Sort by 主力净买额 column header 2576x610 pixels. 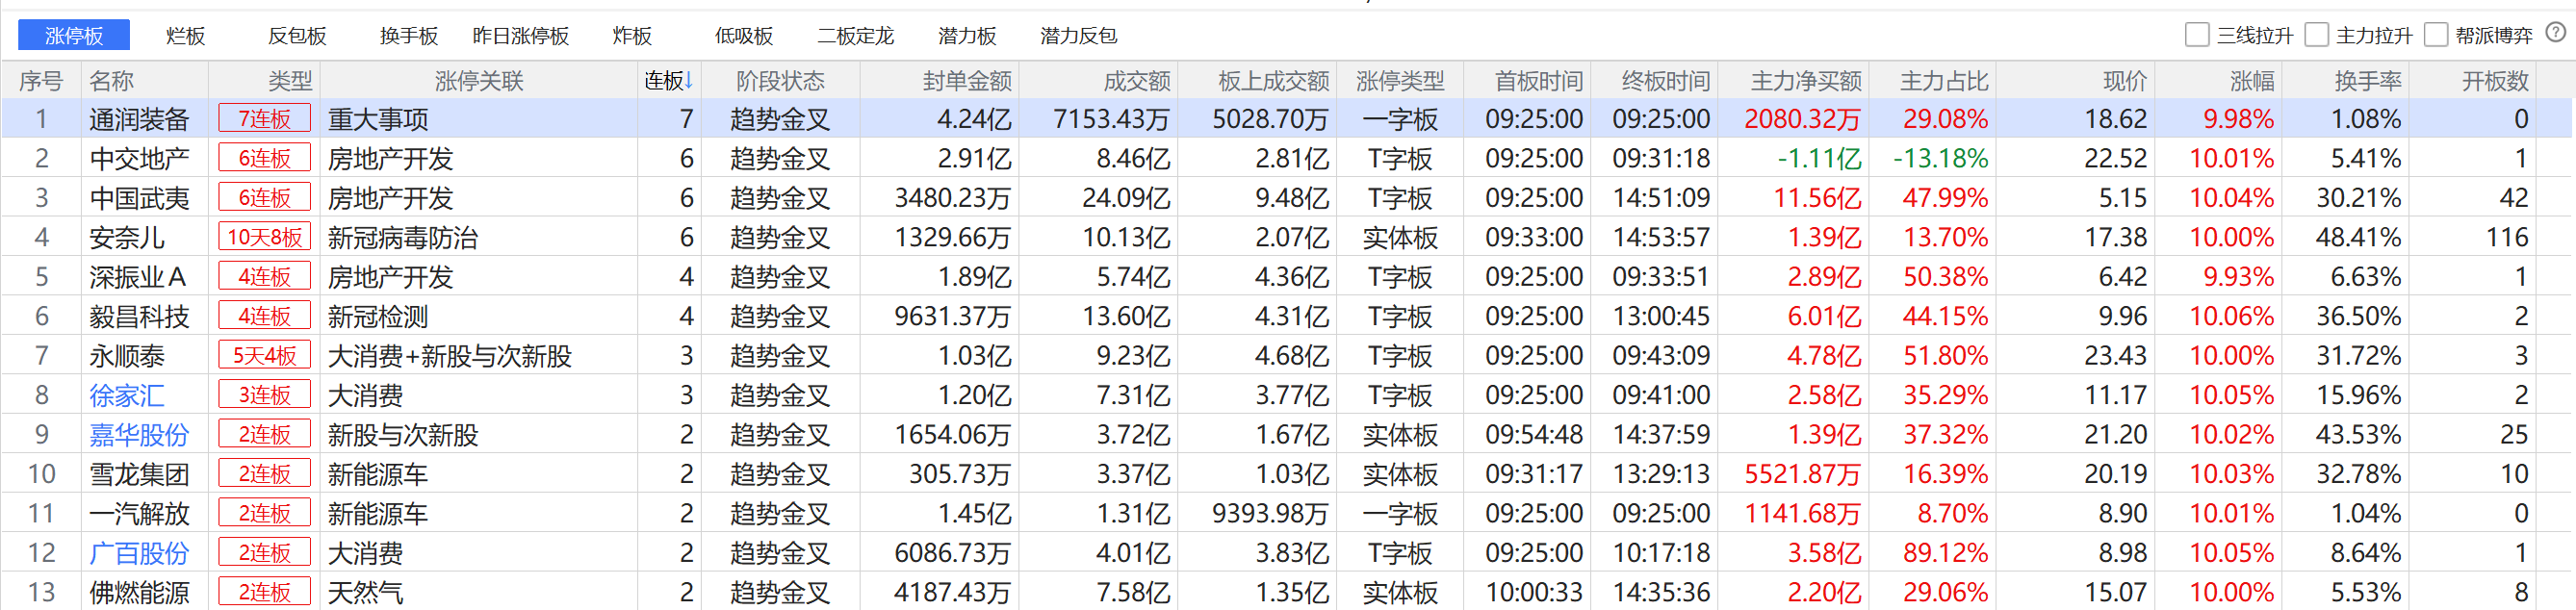tap(1806, 81)
